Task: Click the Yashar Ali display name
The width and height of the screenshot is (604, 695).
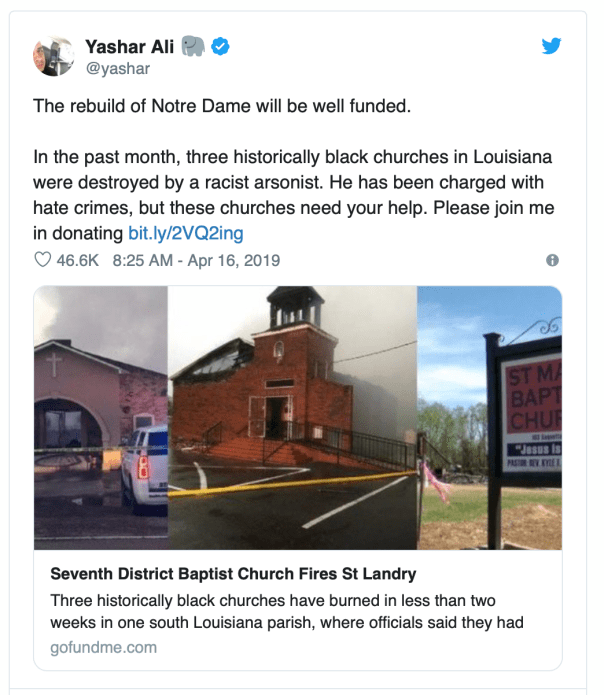Action: click(129, 47)
